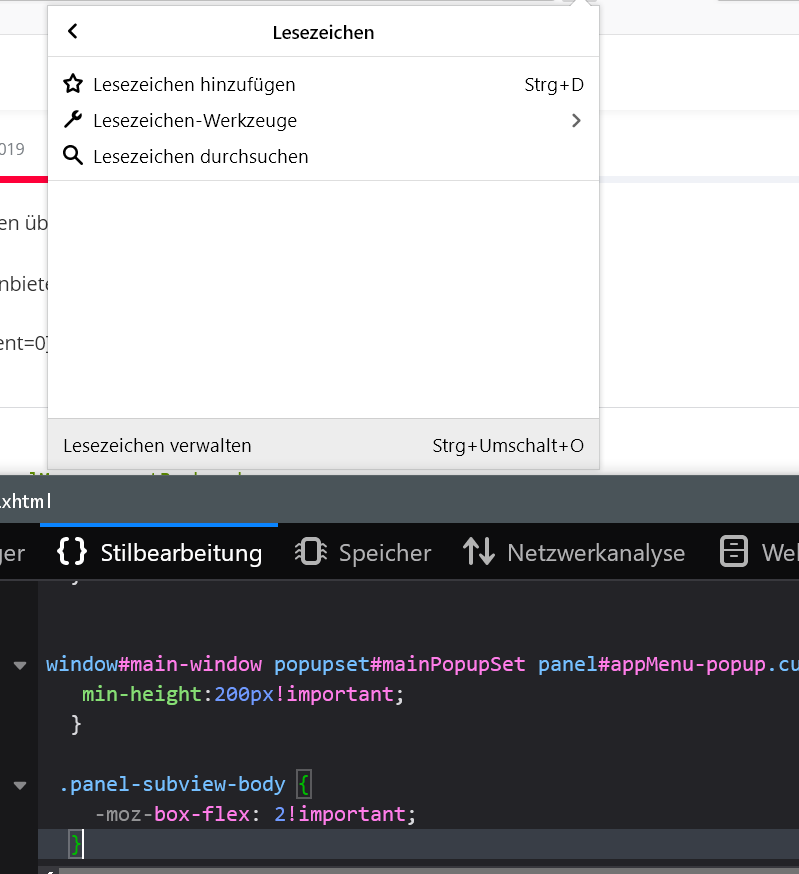
Task: Switch to the Speicher tab
Action: pos(384,553)
